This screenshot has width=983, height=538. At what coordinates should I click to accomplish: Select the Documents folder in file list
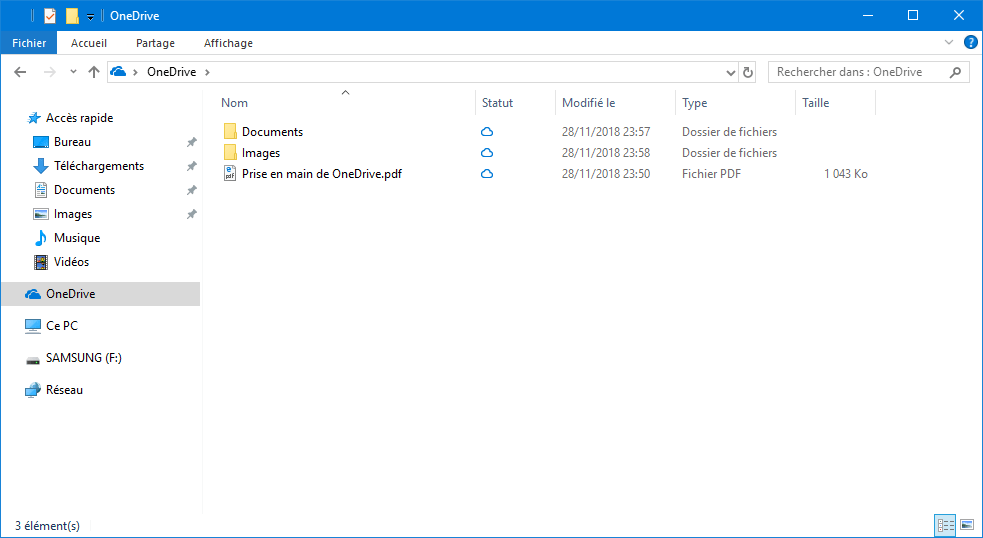tap(272, 132)
